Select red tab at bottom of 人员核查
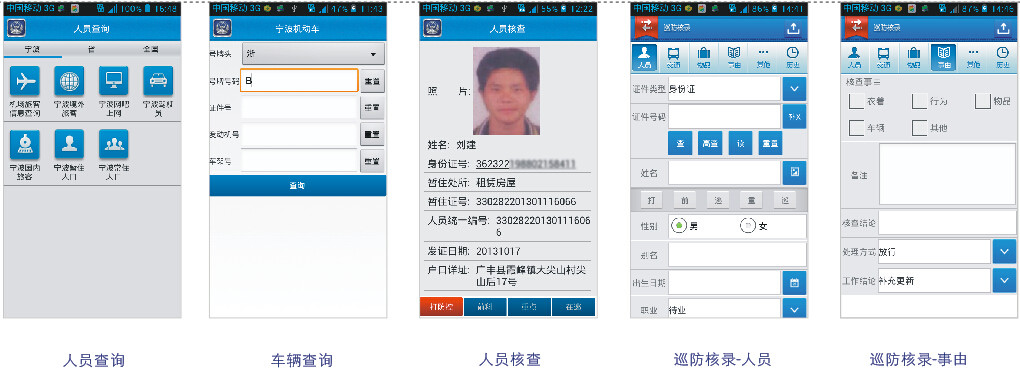The width and height of the screenshot is (1020, 370). click(x=441, y=307)
